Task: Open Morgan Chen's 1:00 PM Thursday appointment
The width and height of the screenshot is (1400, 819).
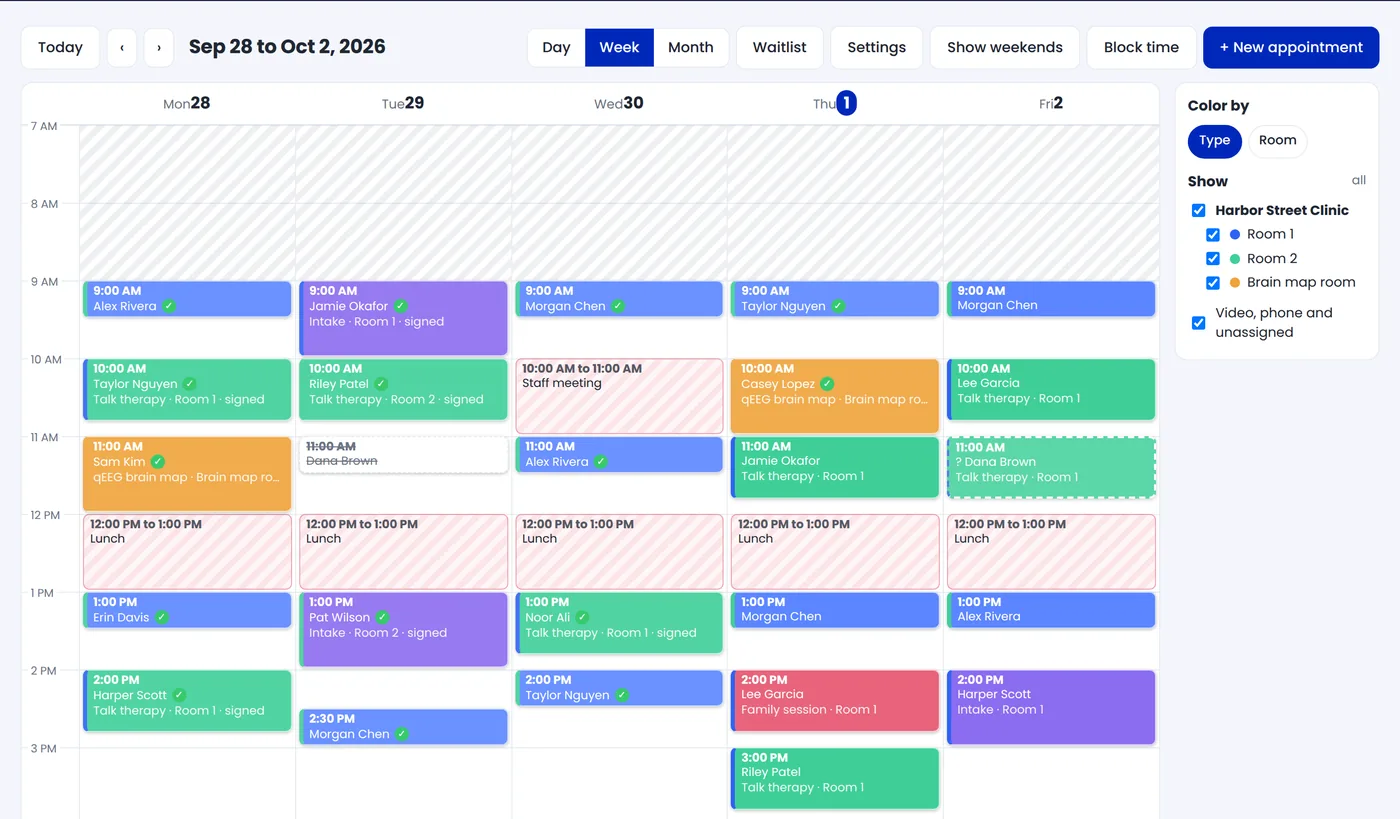Action: tap(835, 610)
